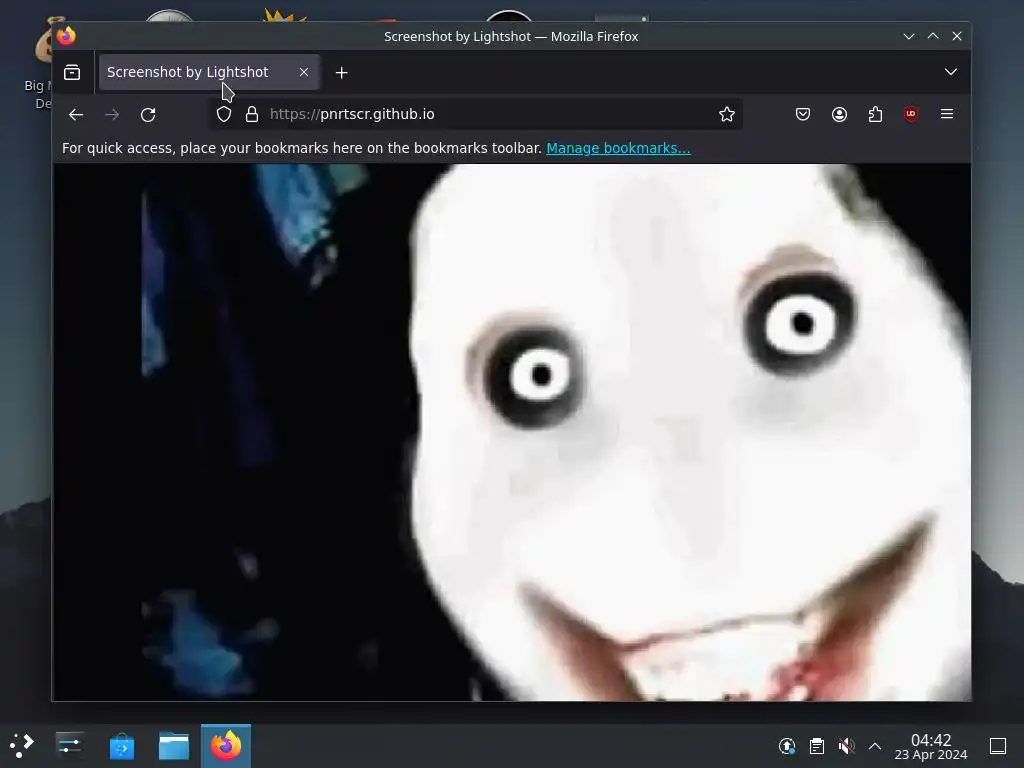
Task: Open a new tab
Action: coord(342,72)
